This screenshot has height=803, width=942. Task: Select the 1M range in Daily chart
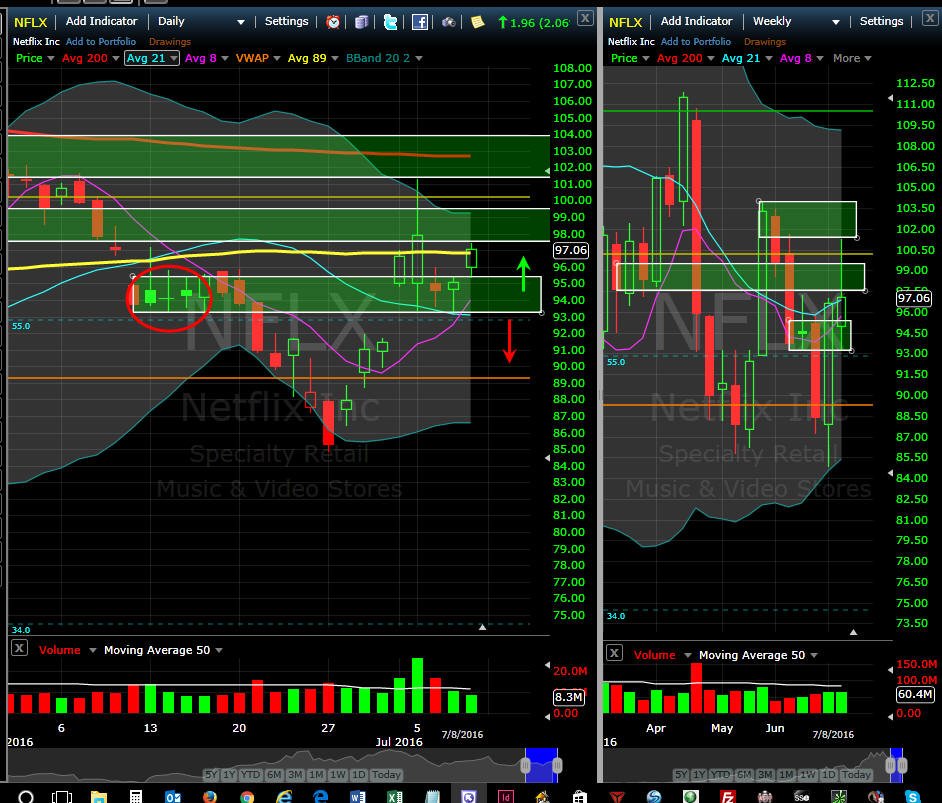click(316, 775)
